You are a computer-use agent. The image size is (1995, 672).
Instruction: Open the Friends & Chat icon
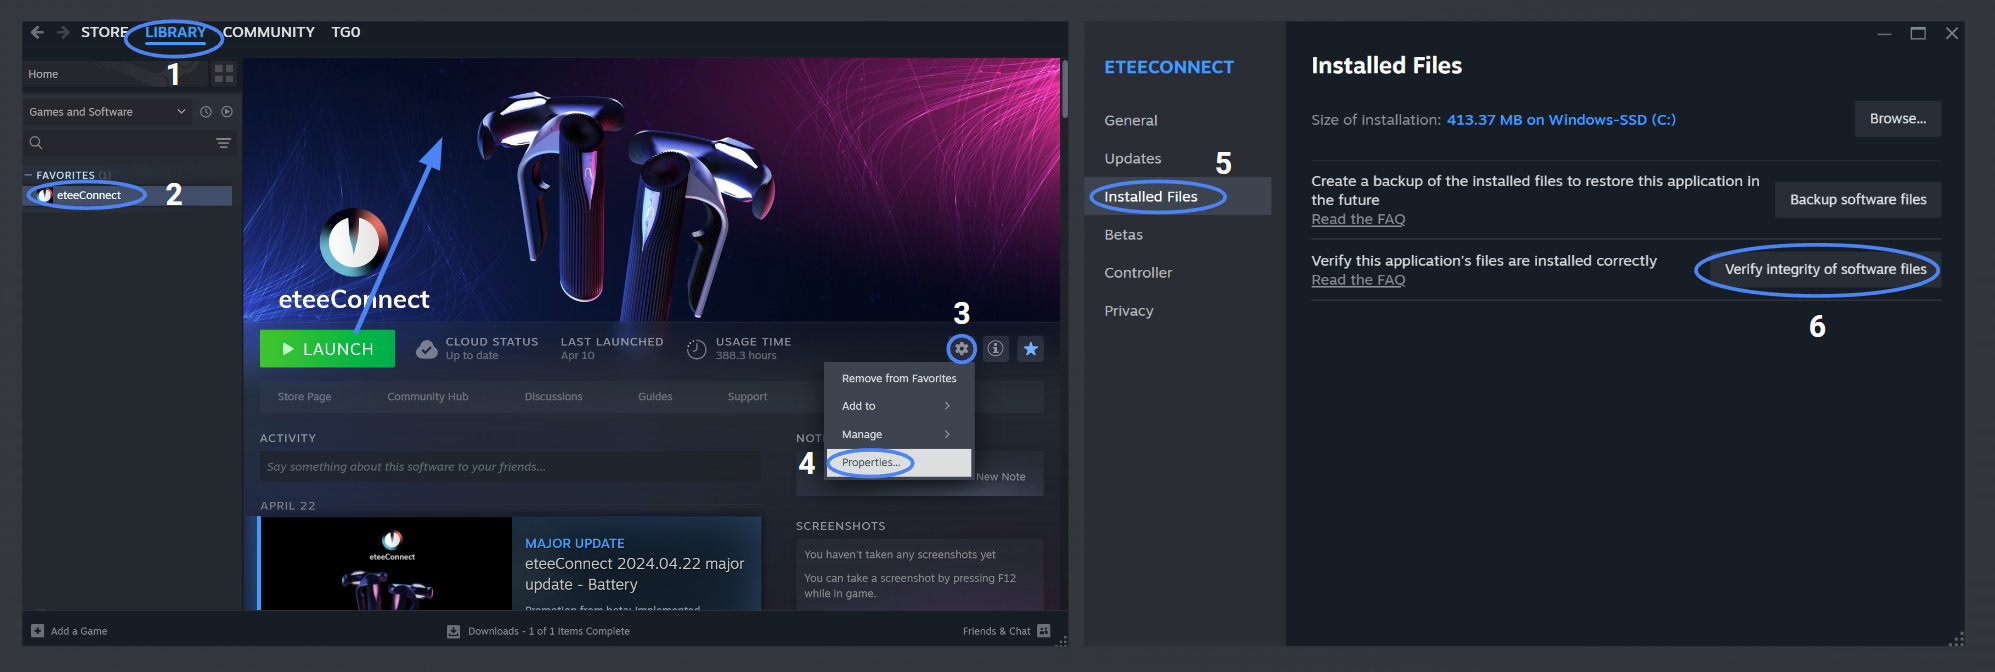(x=1044, y=631)
